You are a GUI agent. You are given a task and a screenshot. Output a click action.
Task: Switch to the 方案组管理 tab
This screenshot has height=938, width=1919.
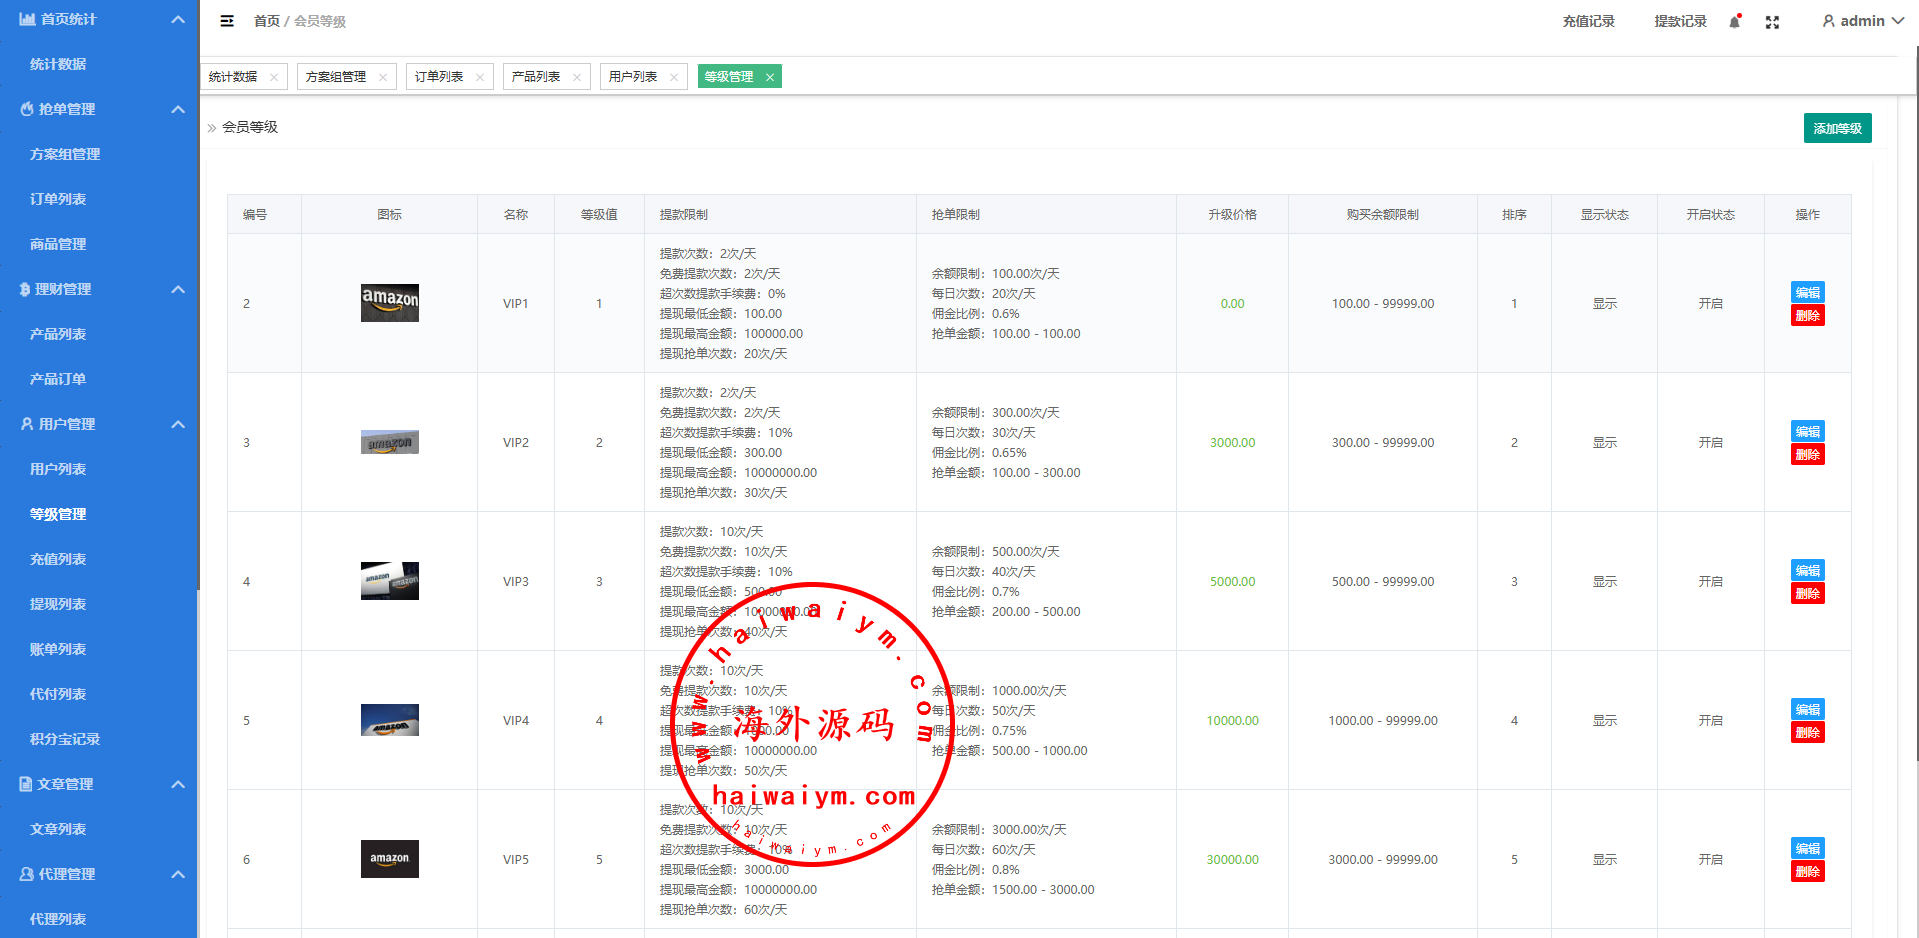point(336,77)
